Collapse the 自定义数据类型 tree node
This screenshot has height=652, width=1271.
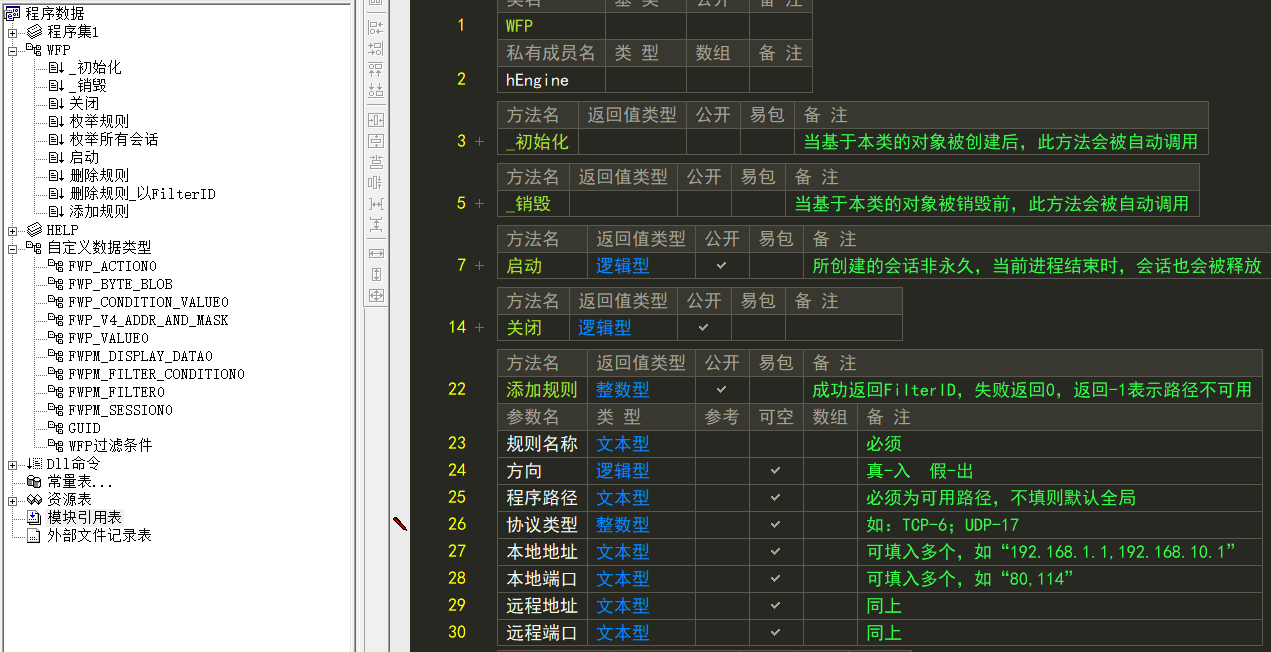12,247
